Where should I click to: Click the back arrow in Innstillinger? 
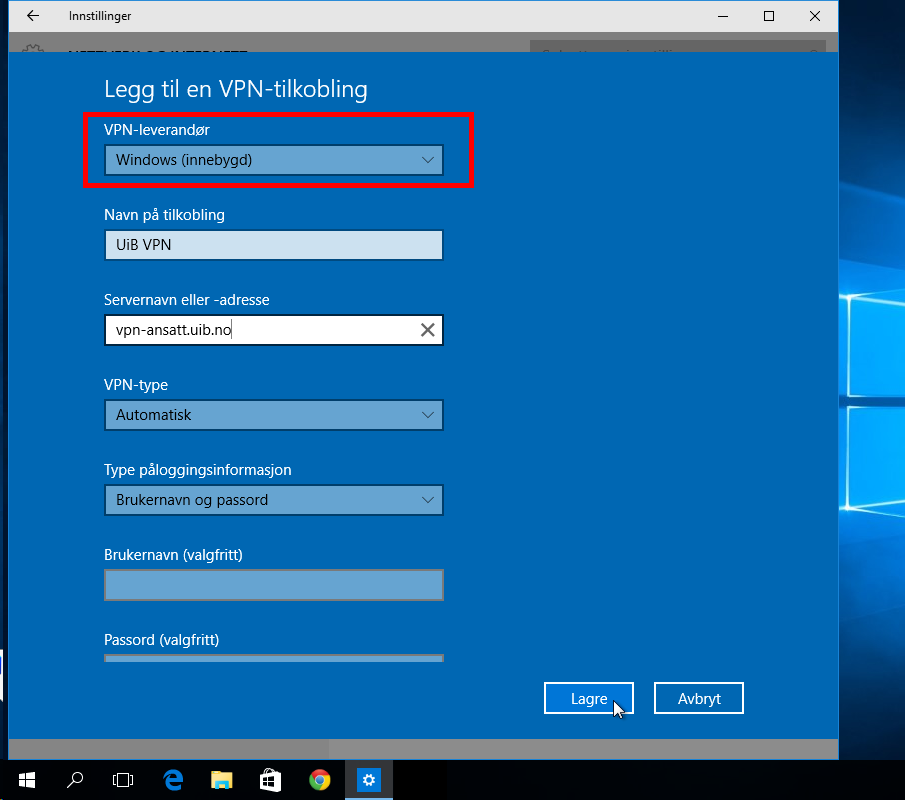point(33,16)
